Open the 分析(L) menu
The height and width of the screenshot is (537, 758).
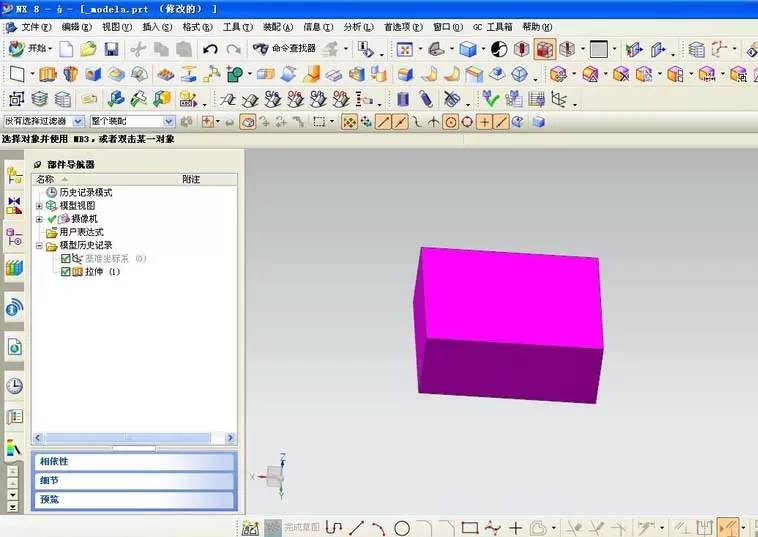pos(358,27)
